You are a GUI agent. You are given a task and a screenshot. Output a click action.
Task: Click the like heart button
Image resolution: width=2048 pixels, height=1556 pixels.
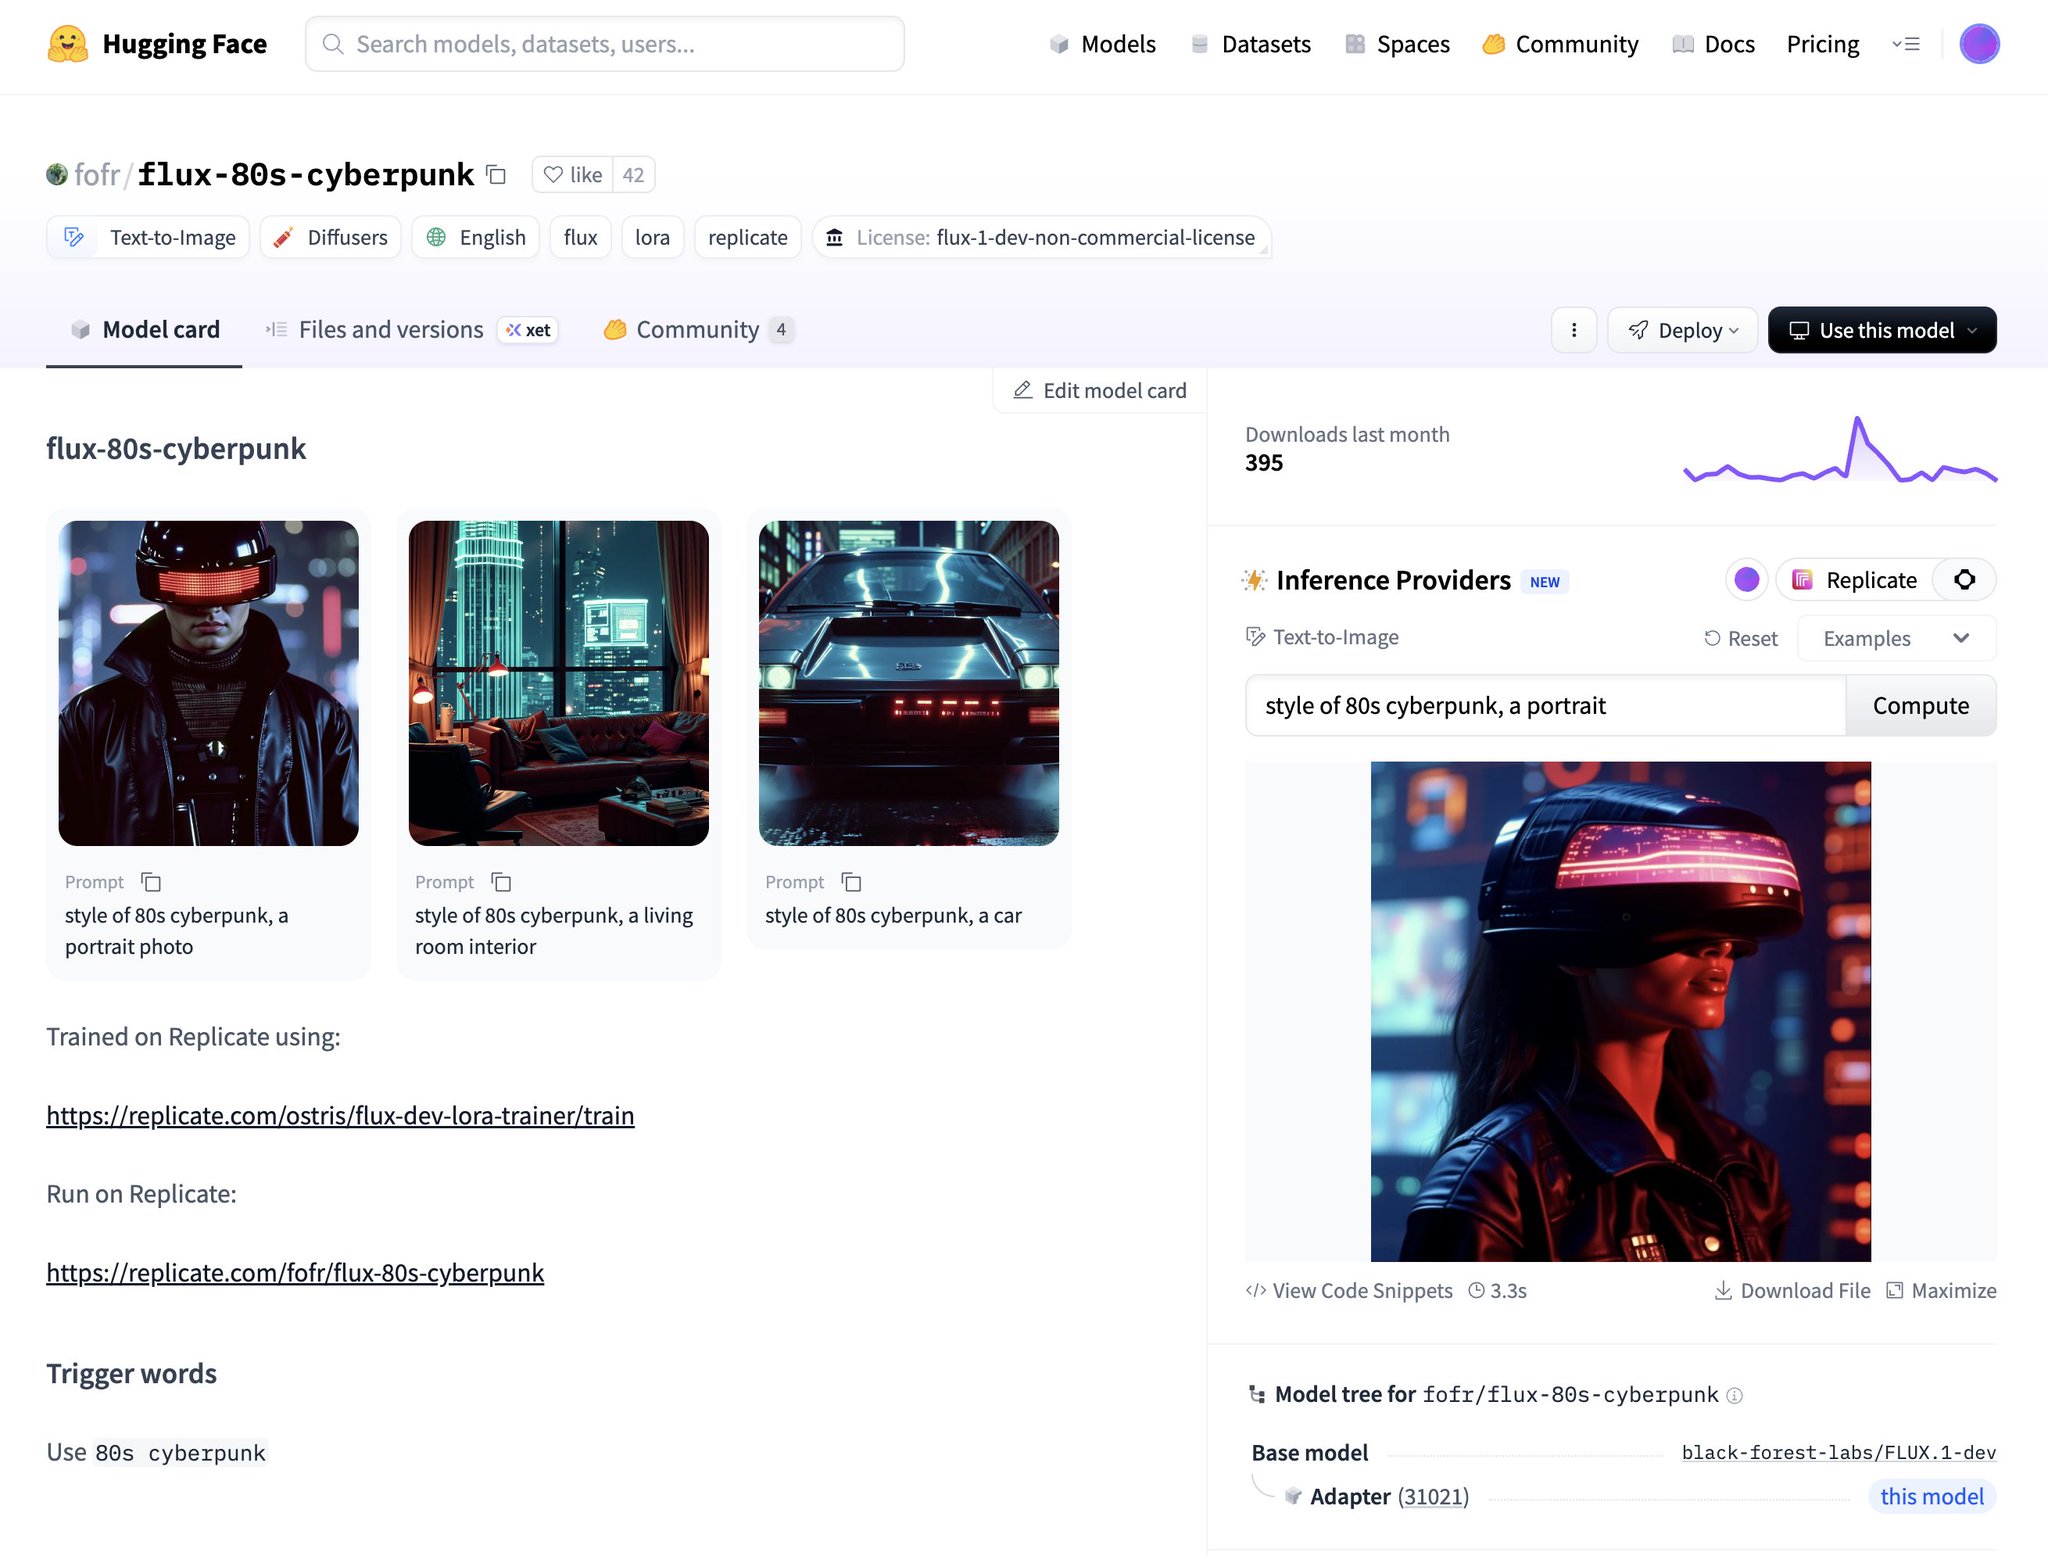[x=573, y=175]
